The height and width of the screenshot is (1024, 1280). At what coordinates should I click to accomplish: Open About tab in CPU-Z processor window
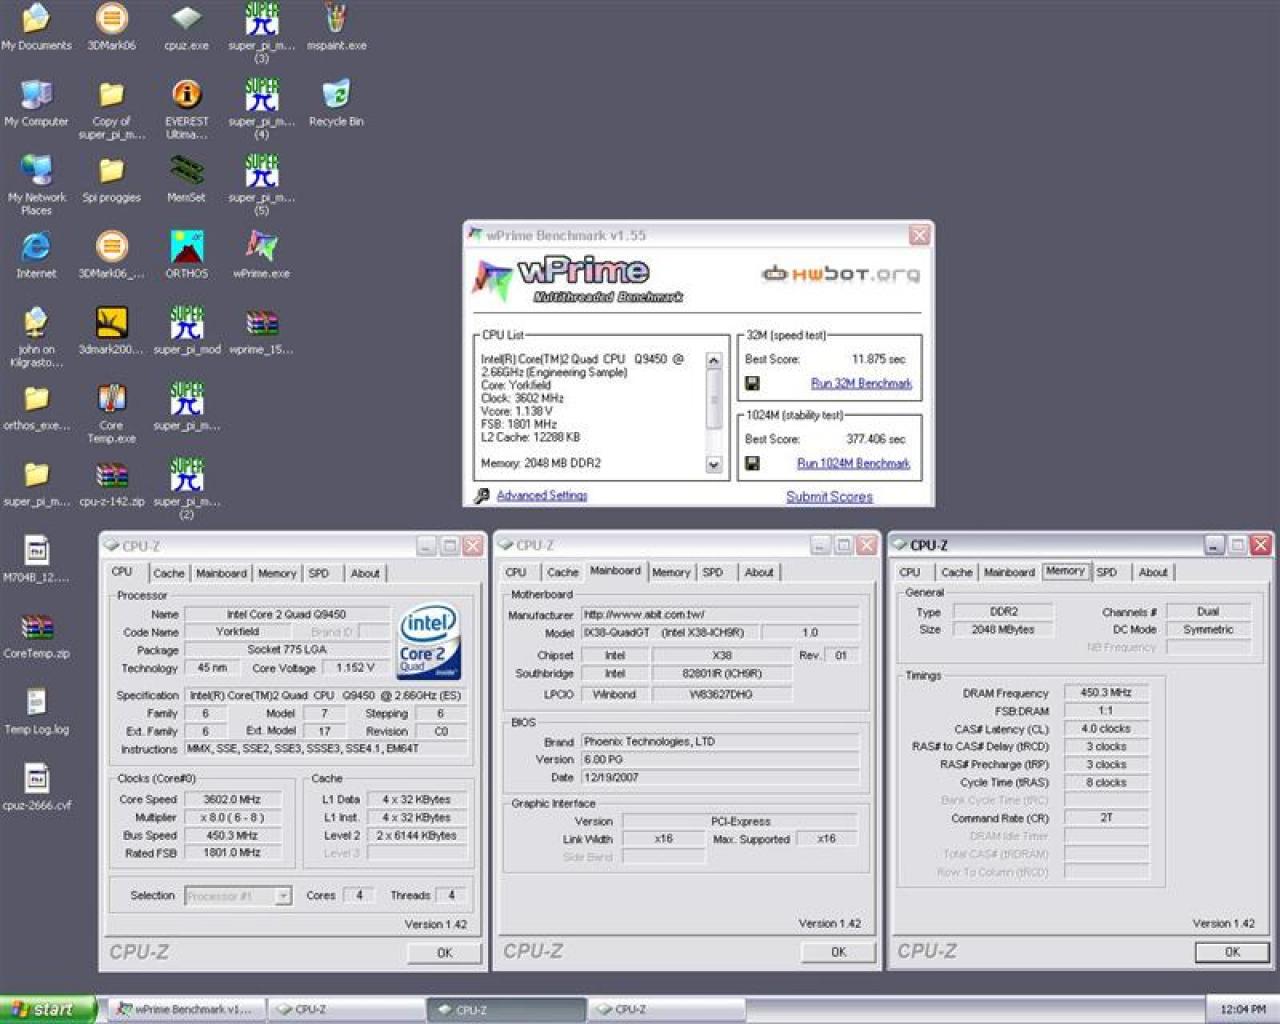[365, 573]
